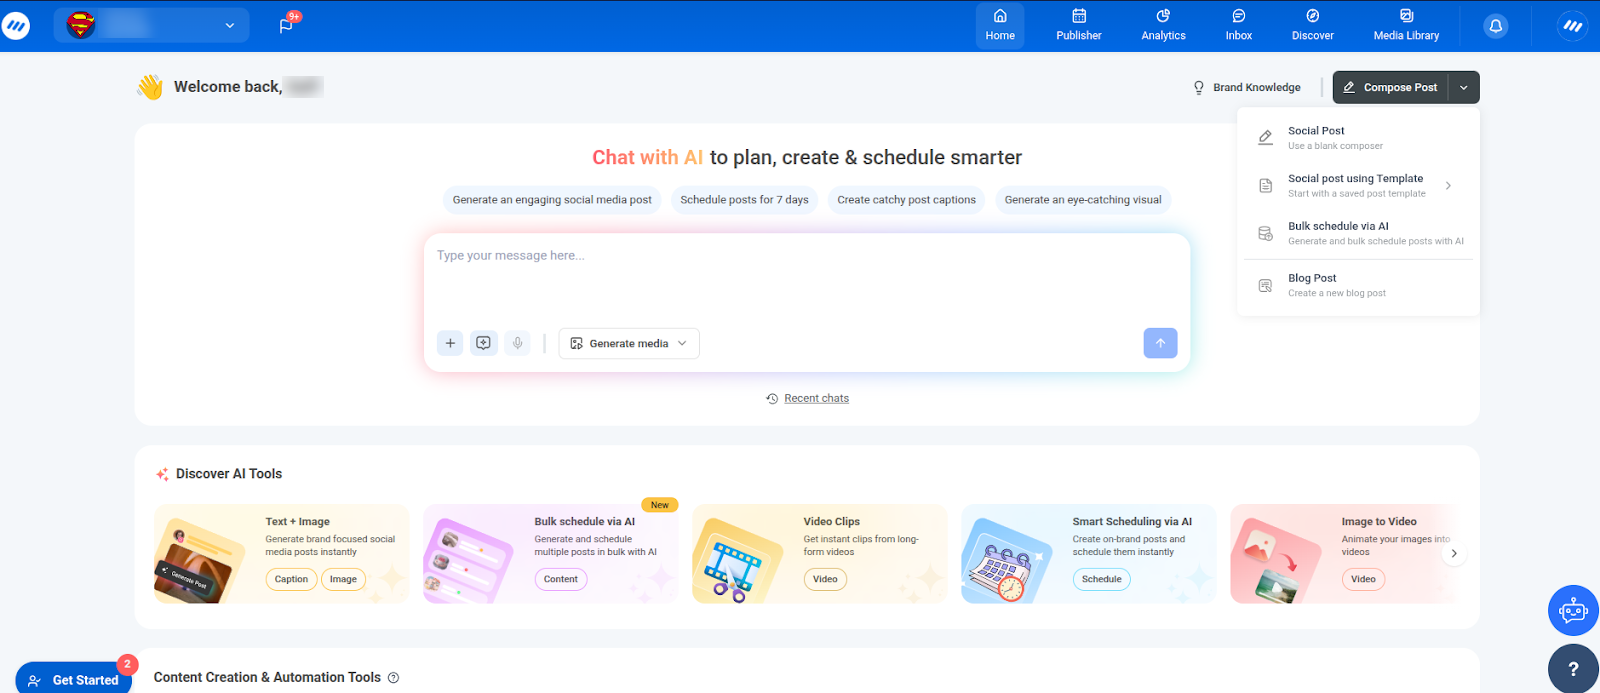
Task: Open the flag announcements icon with 9+ badge
Action: 287,25
